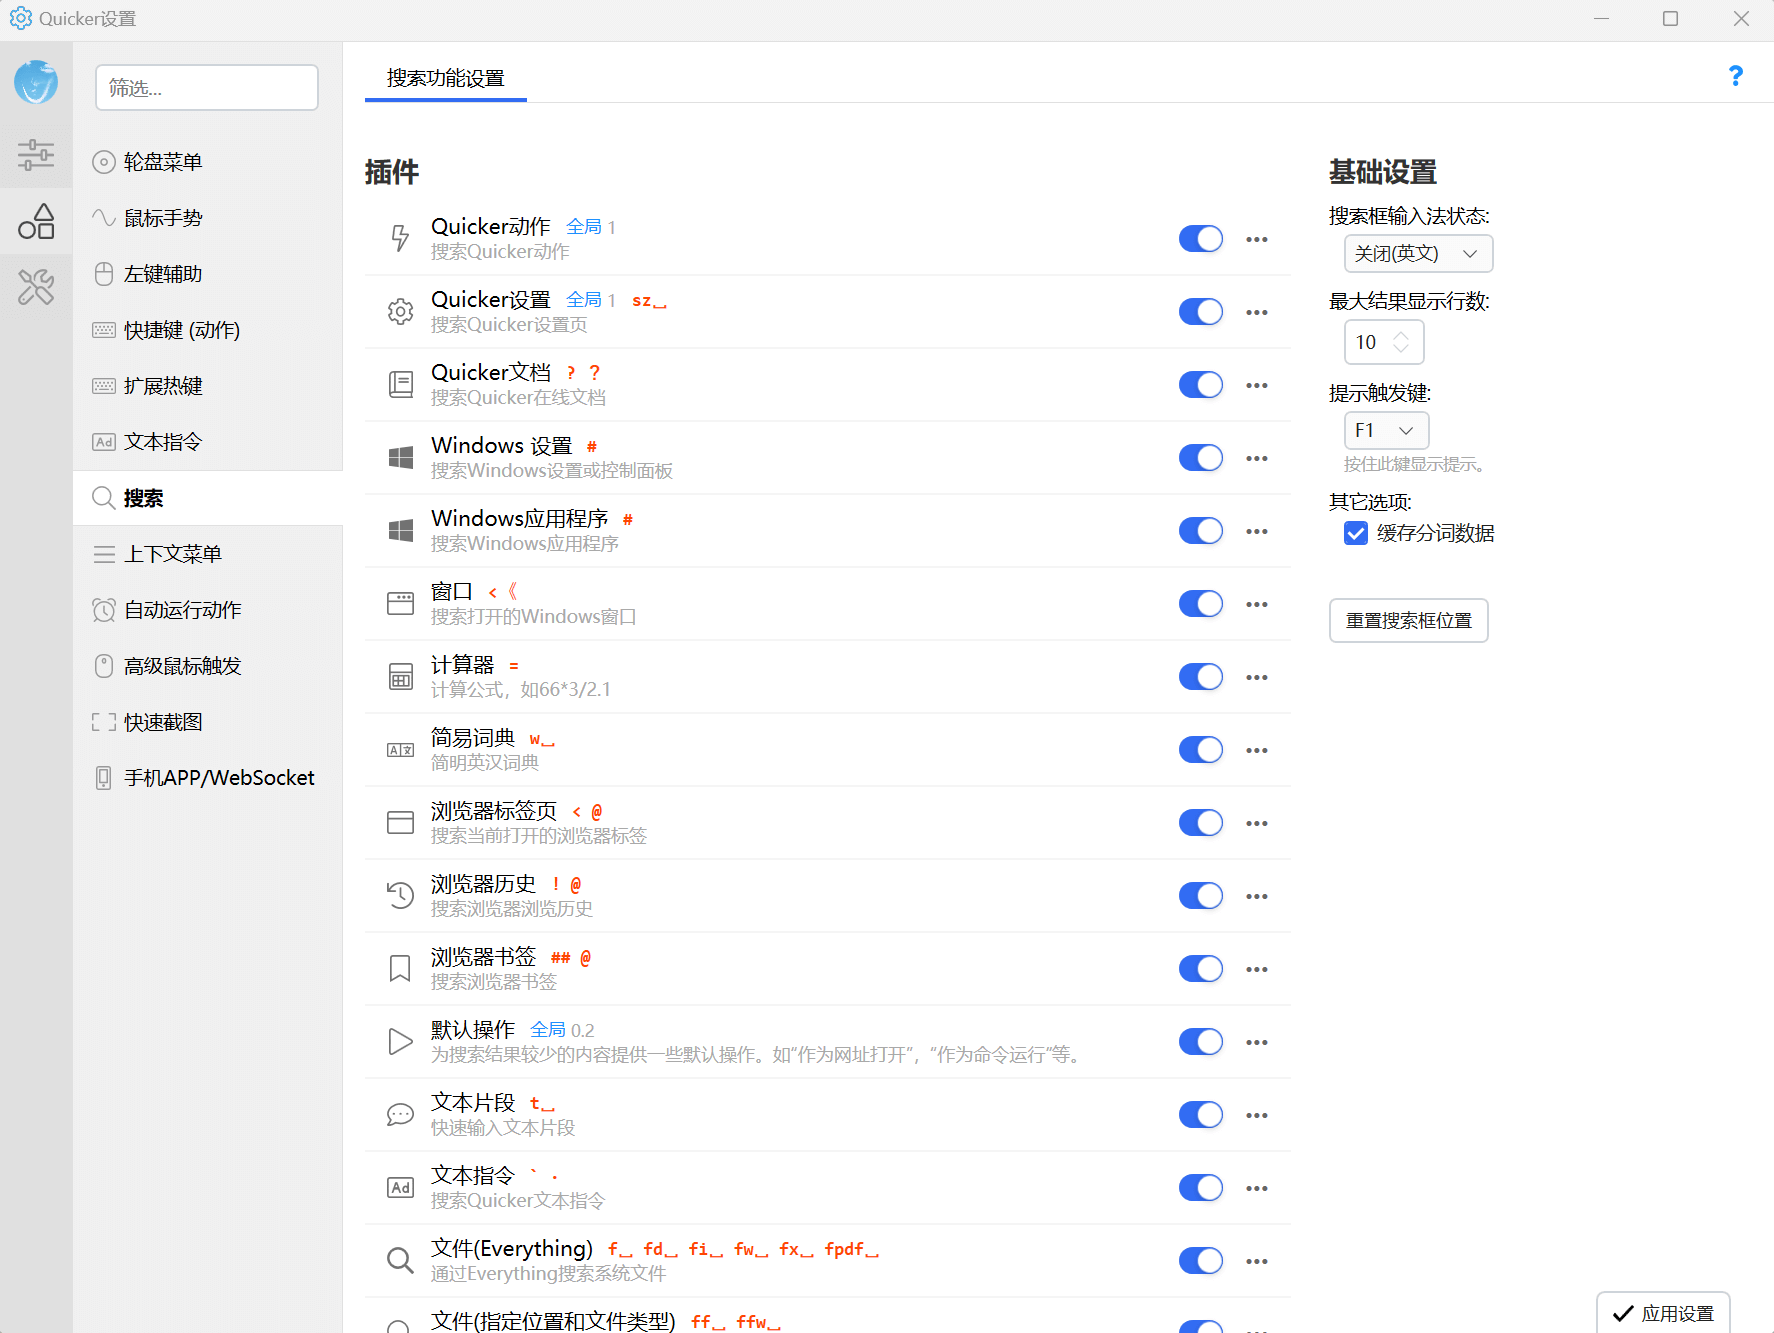Click the play icon for 默认操作
1774x1333 pixels.
tap(400, 1041)
